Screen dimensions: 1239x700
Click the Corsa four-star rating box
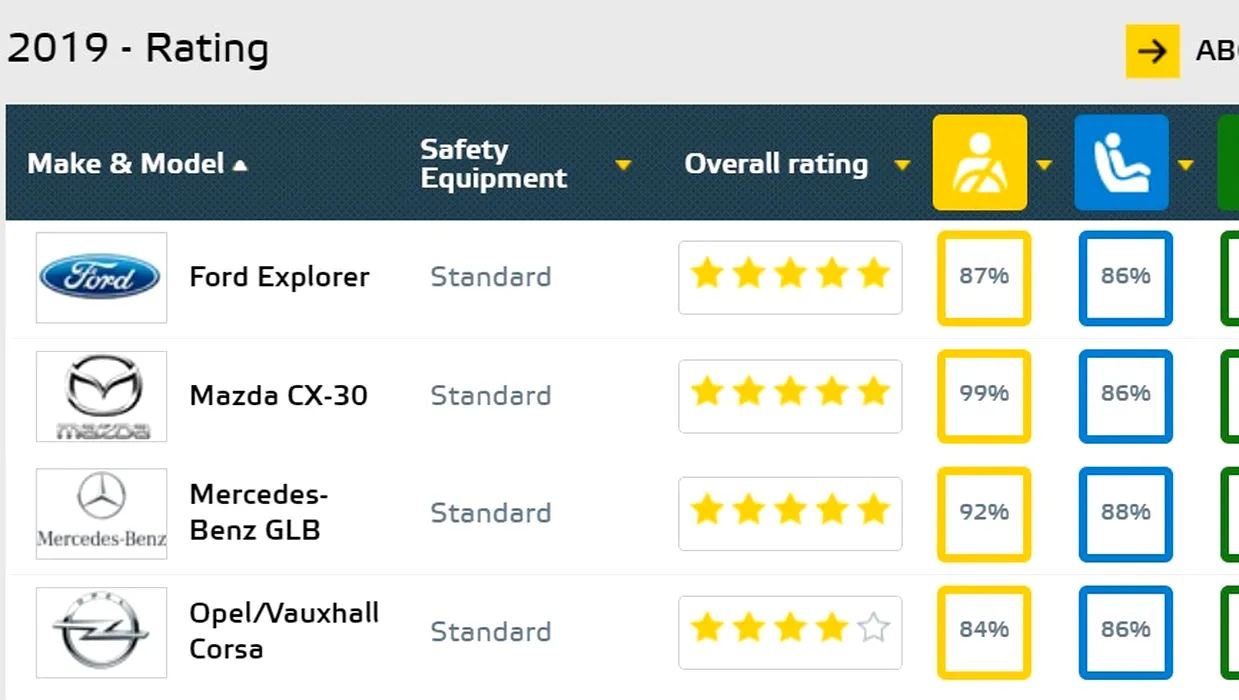tap(790, 632)
